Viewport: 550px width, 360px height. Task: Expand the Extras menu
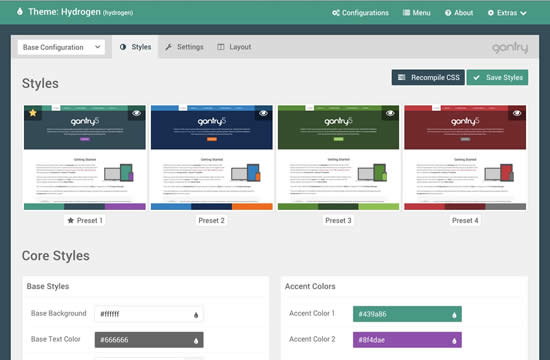507,13
